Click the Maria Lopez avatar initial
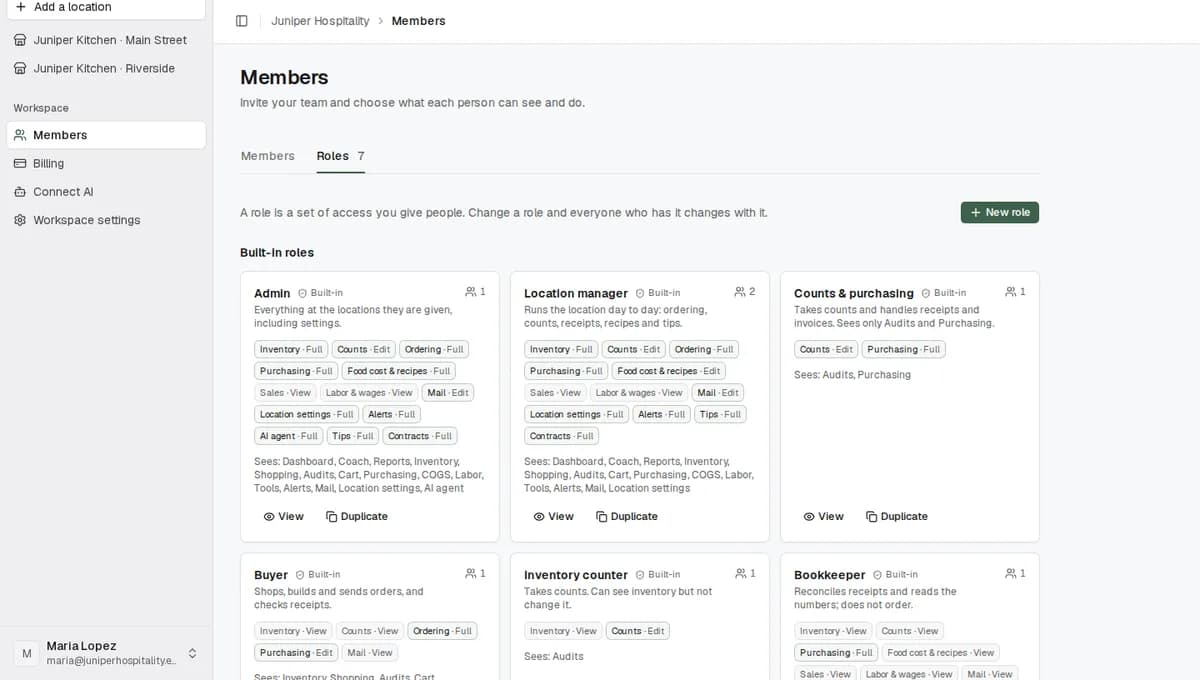 pyautogui.click(x=27, y=653)
